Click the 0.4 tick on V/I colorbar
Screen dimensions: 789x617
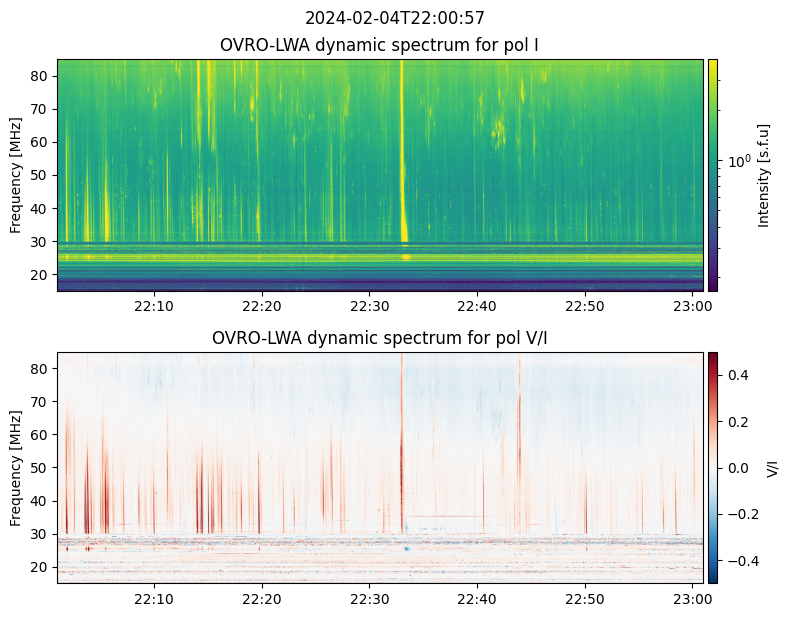pos(737,374)
